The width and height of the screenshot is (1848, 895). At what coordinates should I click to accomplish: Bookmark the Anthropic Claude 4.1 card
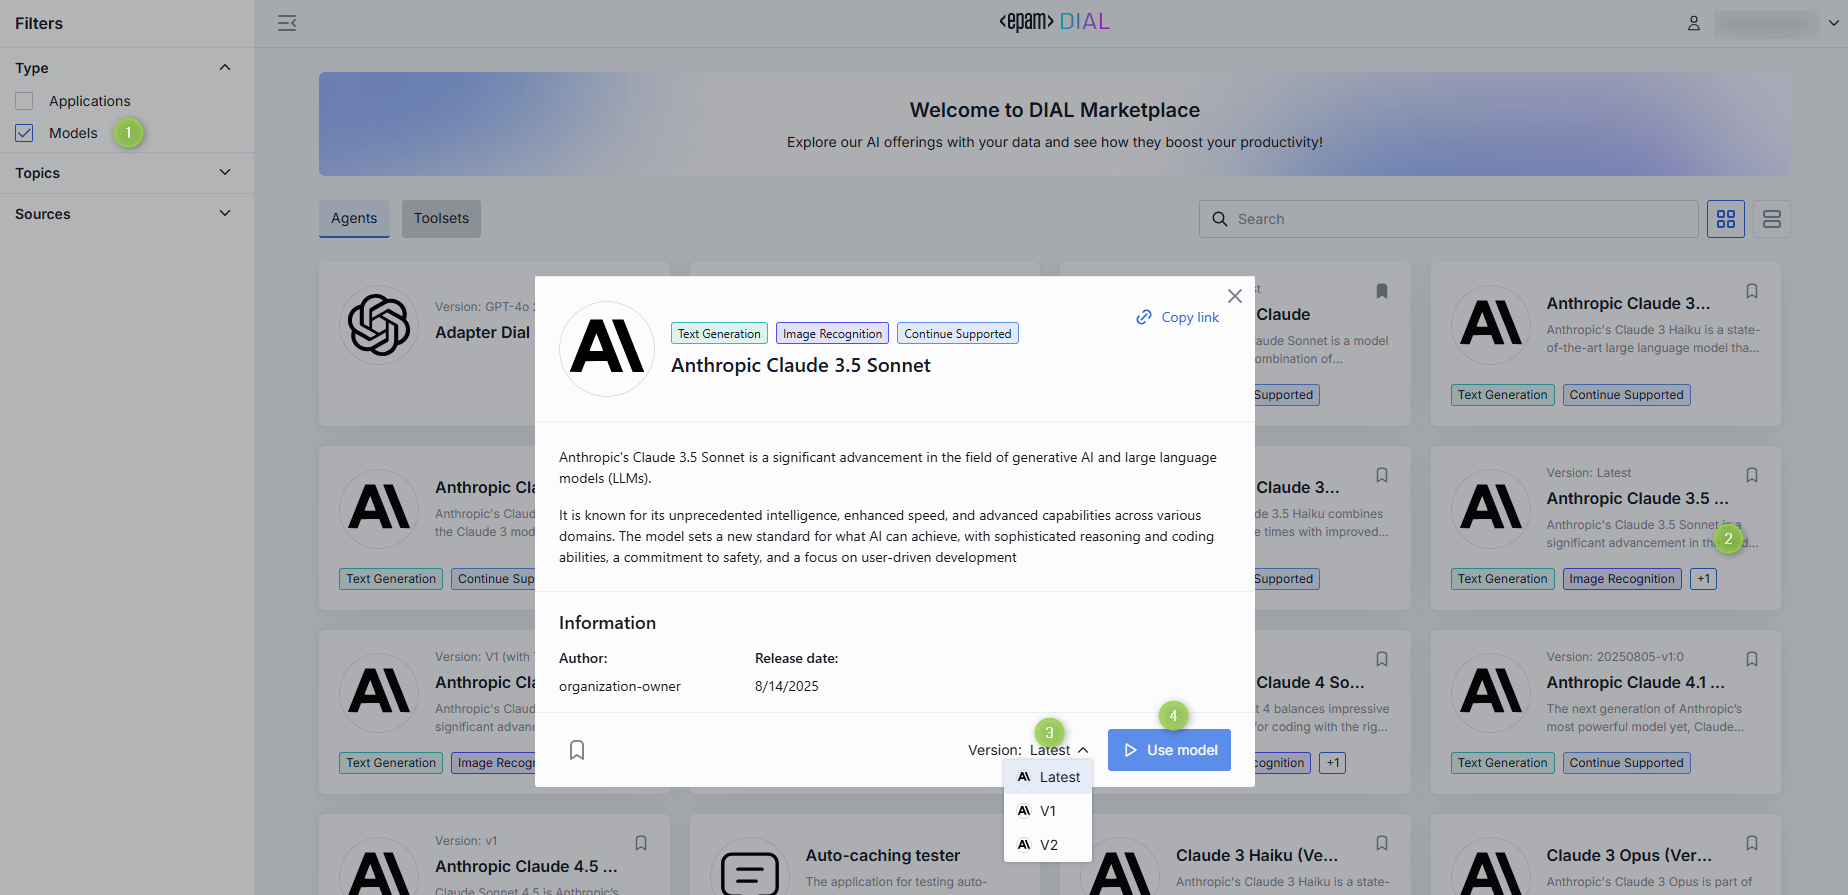(1752, 659)
